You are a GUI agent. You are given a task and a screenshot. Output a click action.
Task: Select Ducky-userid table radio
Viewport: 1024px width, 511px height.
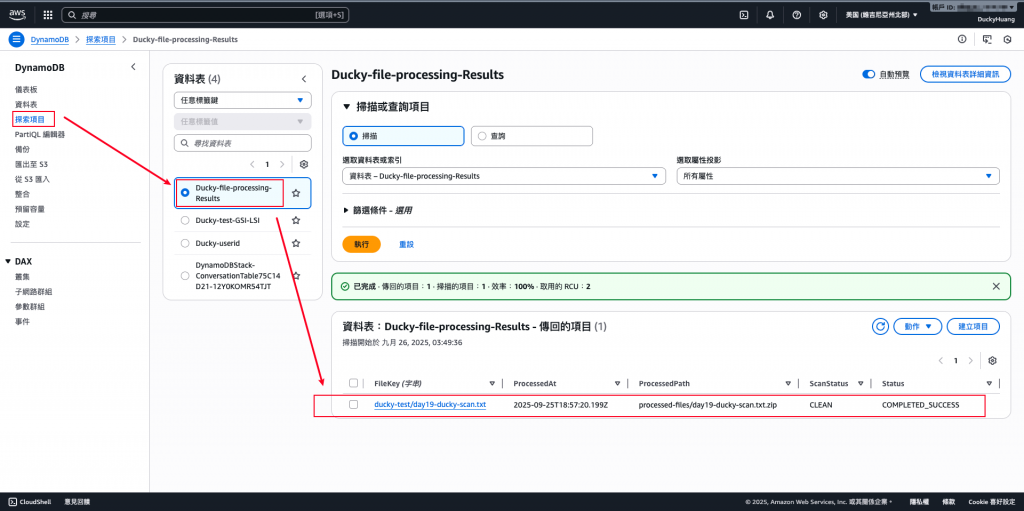[185, 243]
